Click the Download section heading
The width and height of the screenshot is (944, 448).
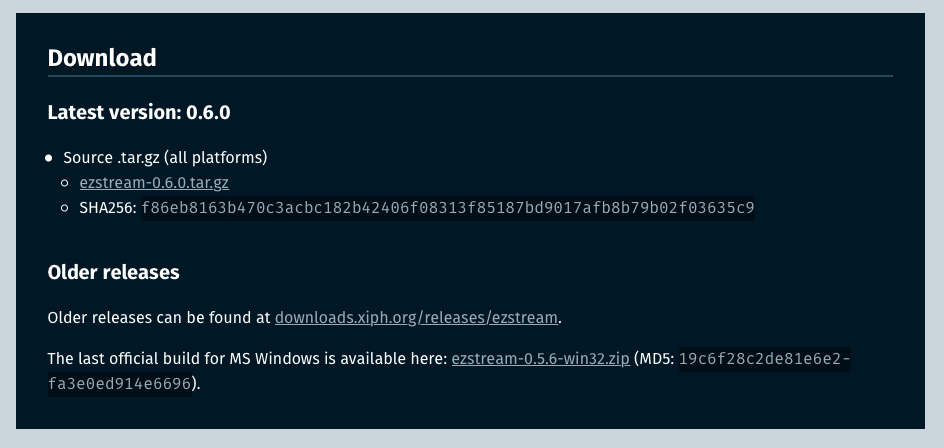coord(102,58)
